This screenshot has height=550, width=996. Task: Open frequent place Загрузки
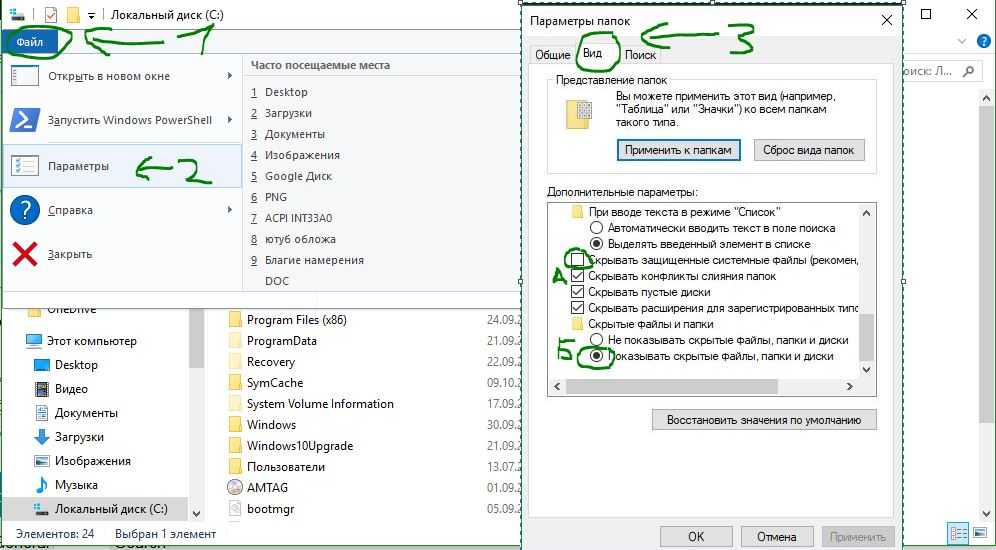click(288, 113)
